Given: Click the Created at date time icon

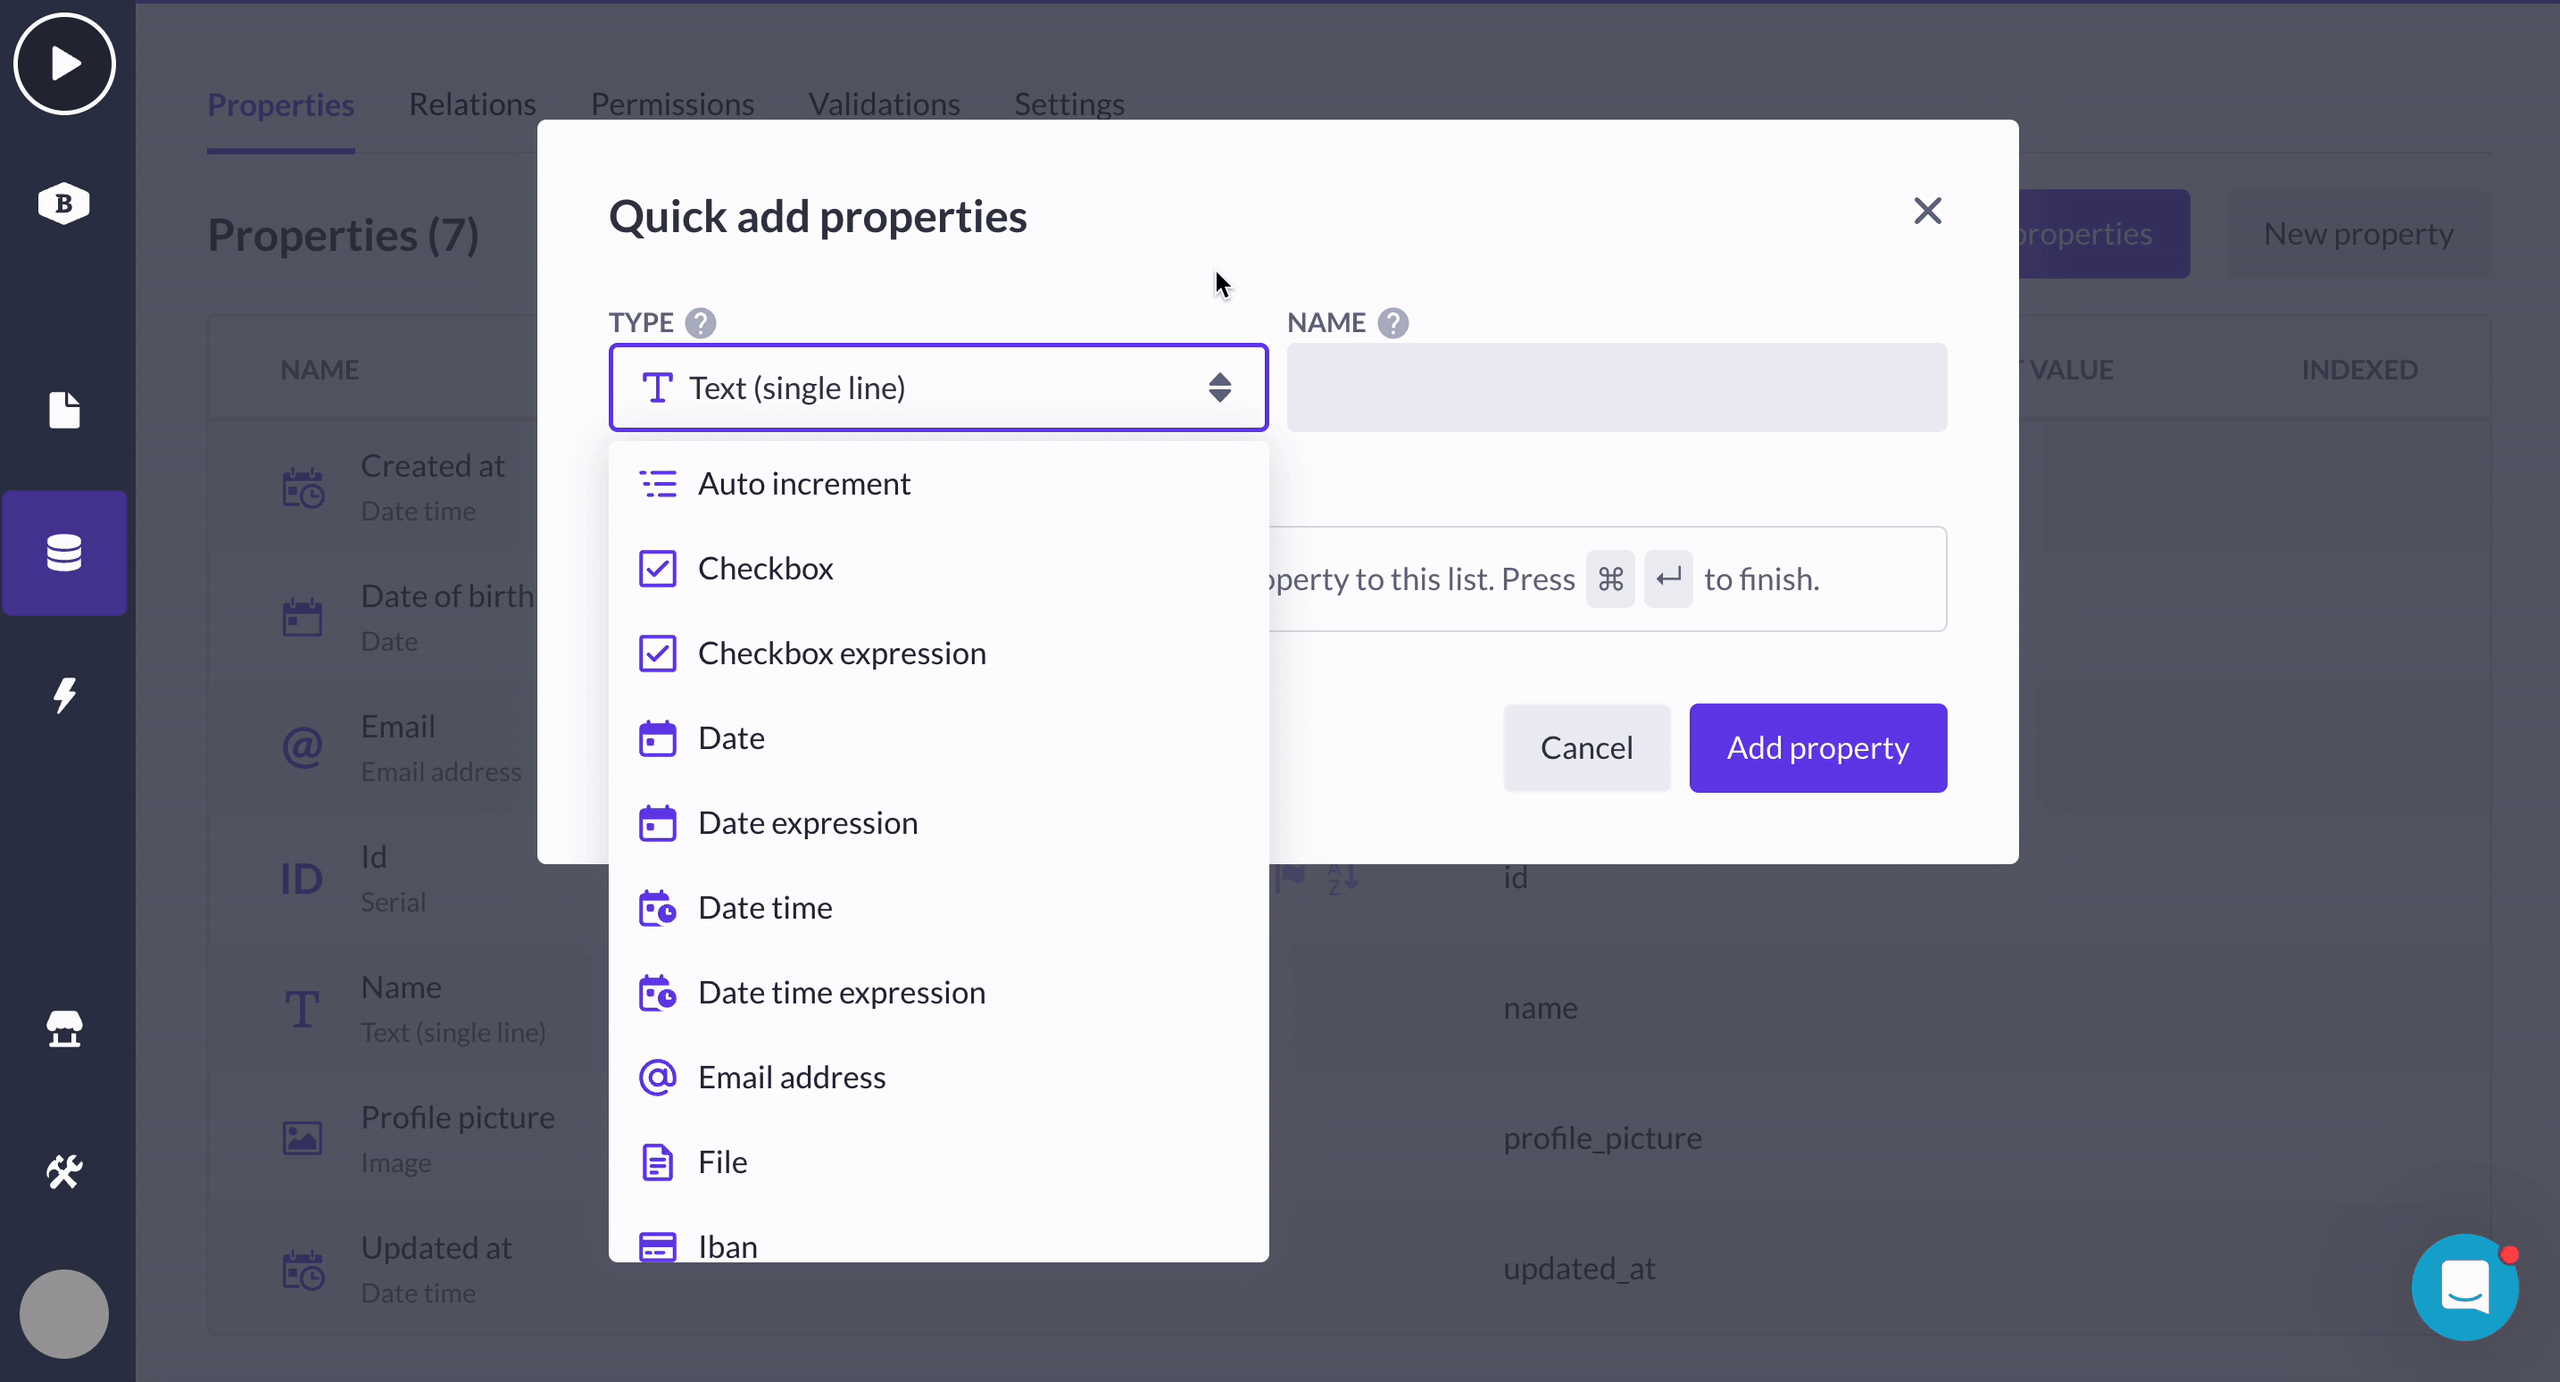Looking at the screenshot, I should (302, 488).
